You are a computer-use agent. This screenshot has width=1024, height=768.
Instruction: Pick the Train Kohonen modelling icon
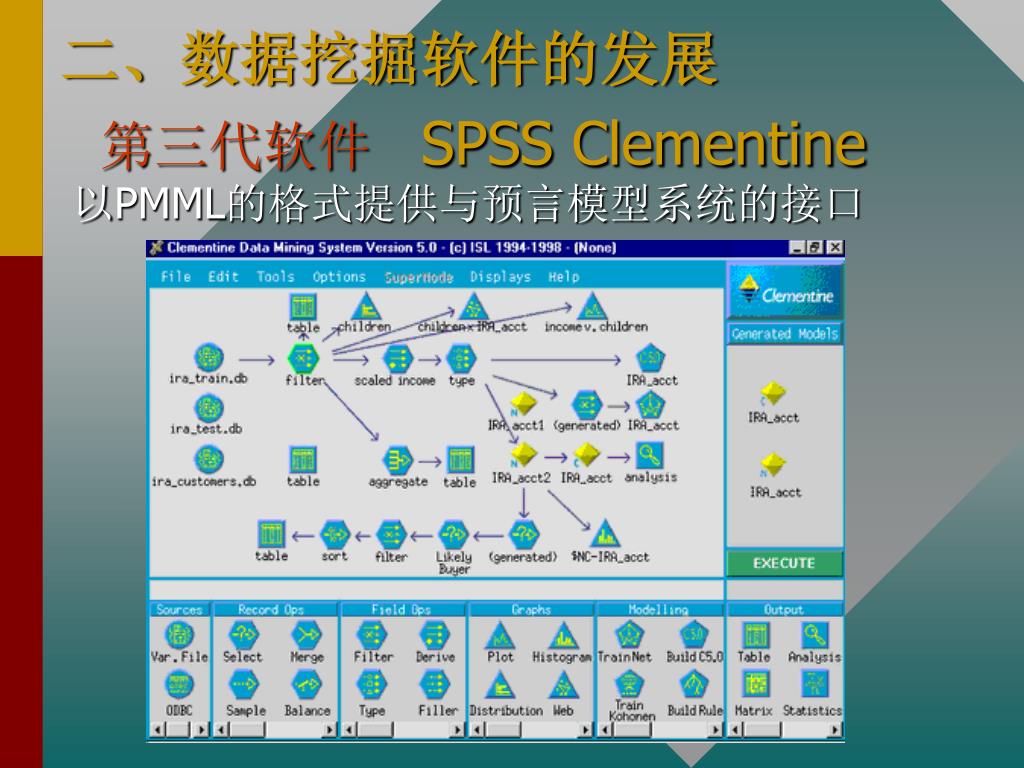pos(630,684)
